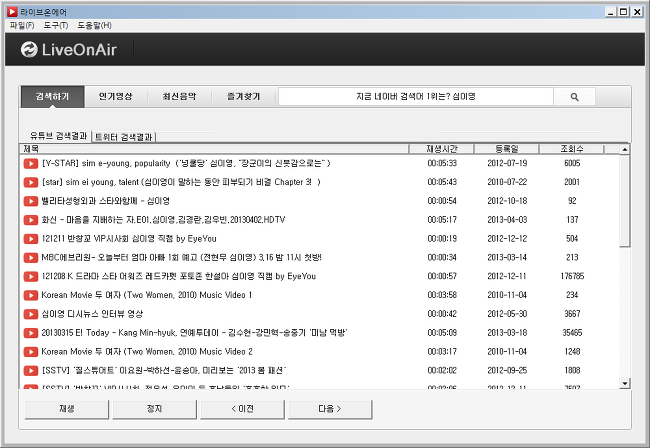Sort list by 등록일 column header

coord(507,149)
